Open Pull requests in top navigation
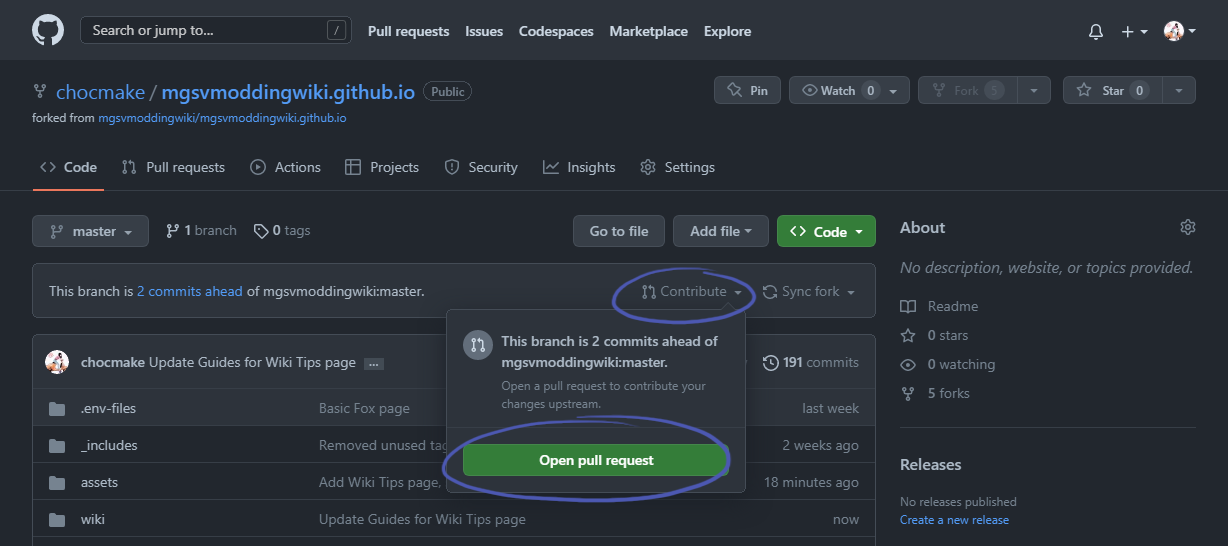 [x=408, y=31]
